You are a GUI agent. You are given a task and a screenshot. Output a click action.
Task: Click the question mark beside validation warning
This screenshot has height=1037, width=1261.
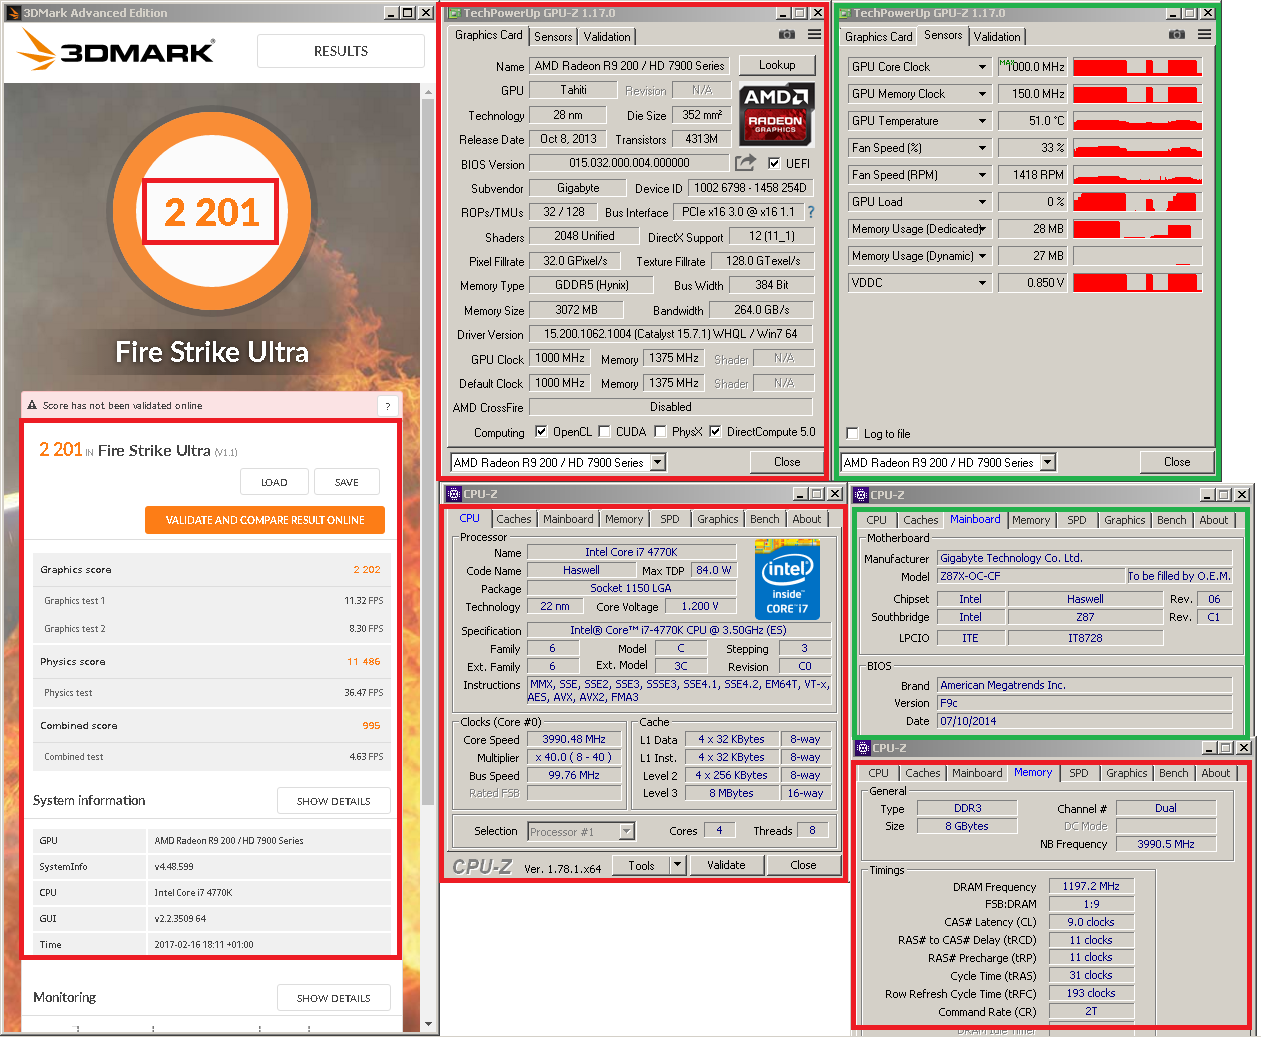coord(388,405)
